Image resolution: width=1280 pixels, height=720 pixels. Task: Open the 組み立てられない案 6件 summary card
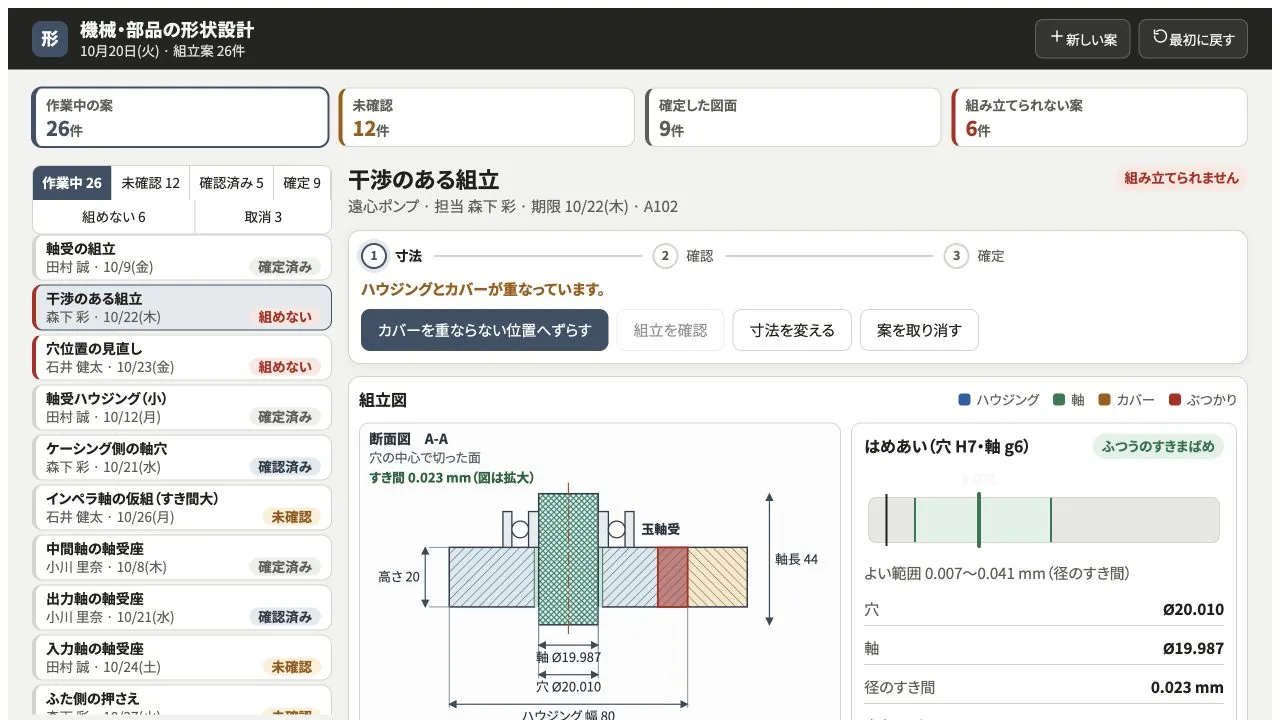1099,117
